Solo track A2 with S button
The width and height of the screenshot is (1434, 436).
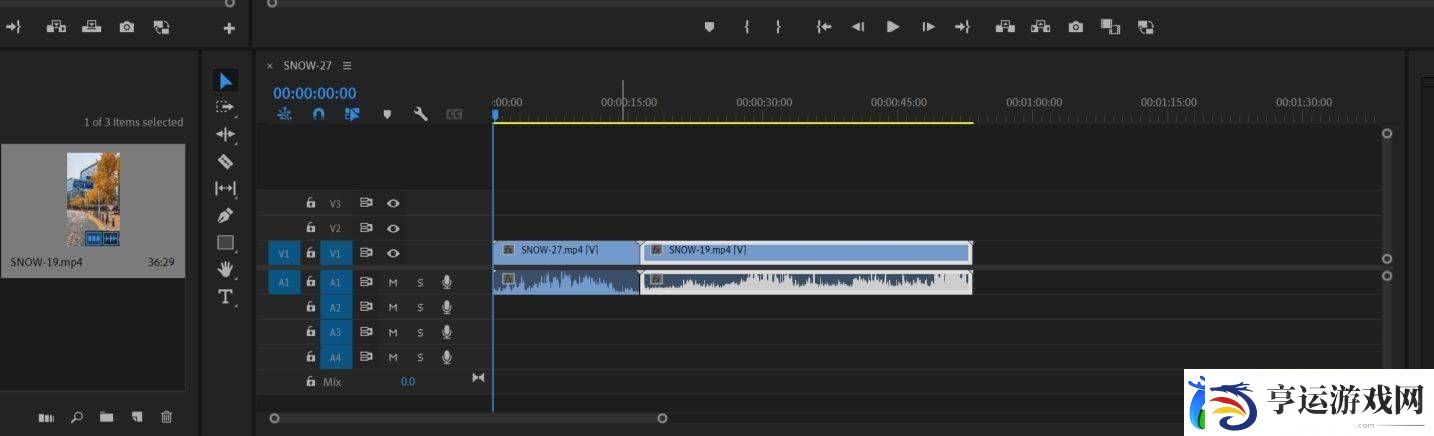point(420,307)
